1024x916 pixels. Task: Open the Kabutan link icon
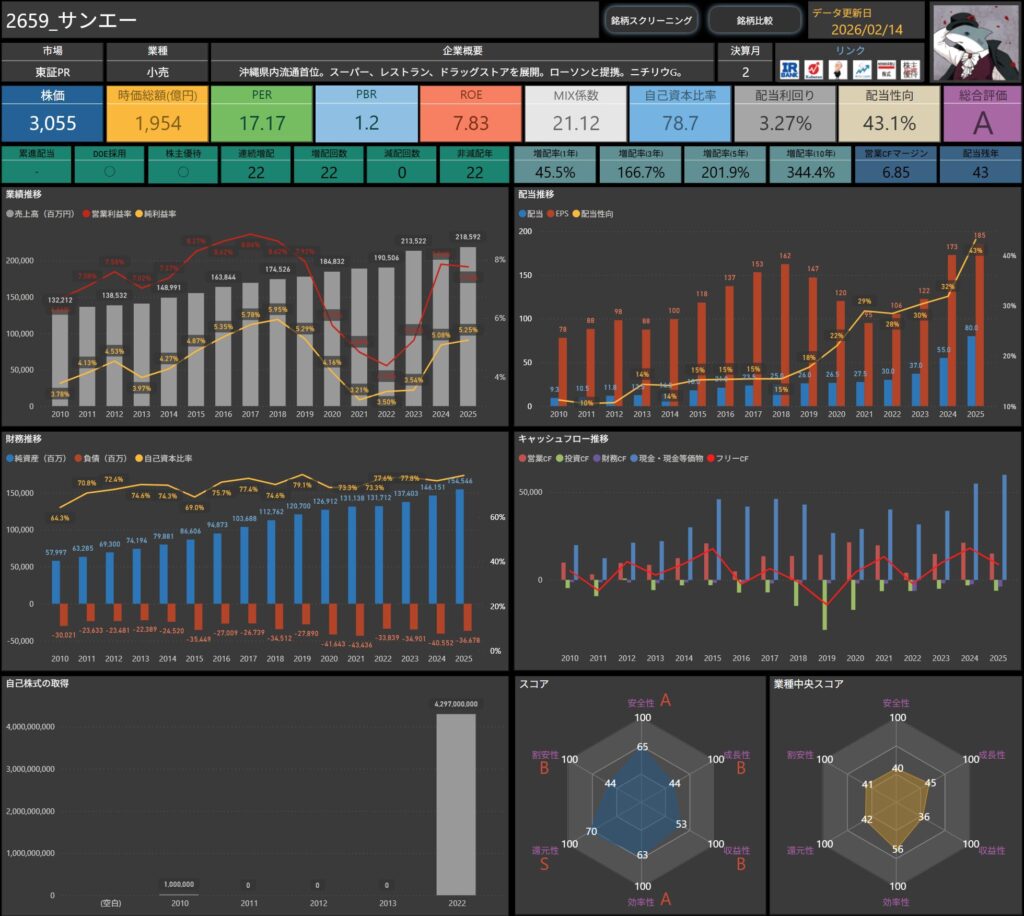(813, 70)
